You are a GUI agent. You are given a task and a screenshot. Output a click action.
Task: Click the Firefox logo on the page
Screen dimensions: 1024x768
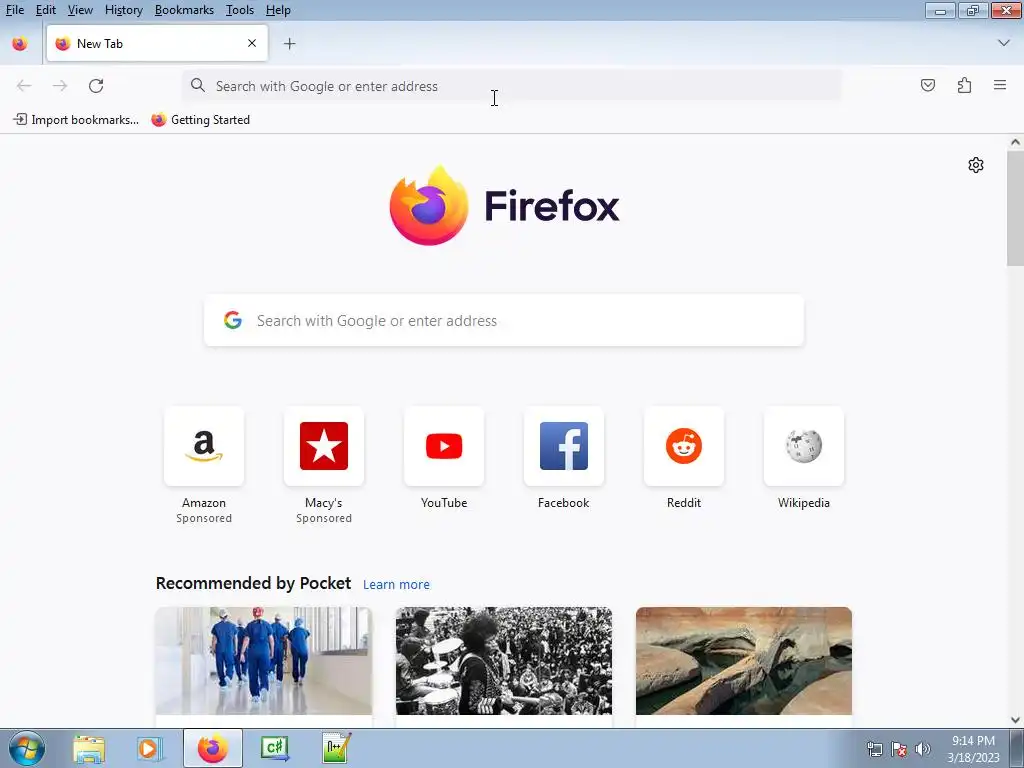point(504,206)
